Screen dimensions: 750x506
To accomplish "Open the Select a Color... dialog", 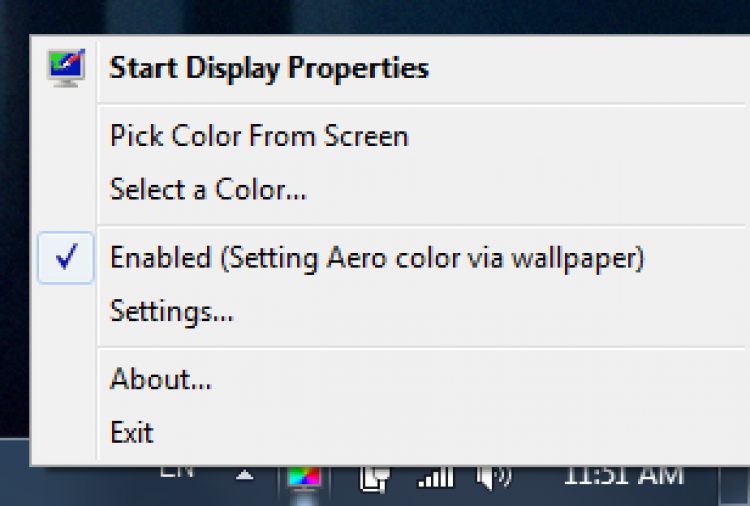I will pos(208,188).
